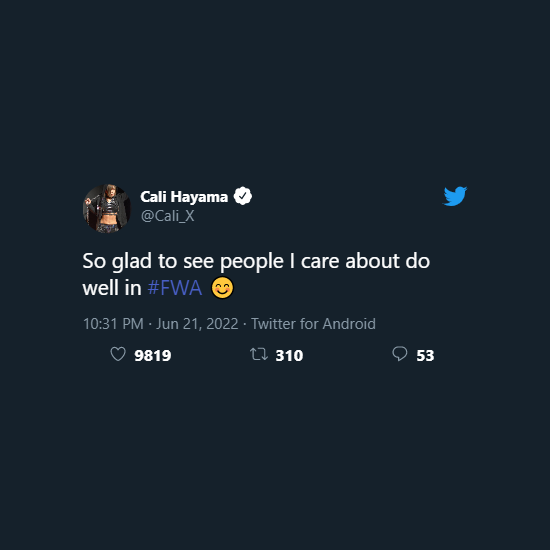Click the phrase 'care about do'
This screenshot has height=550, width=550.
point(365,261)
